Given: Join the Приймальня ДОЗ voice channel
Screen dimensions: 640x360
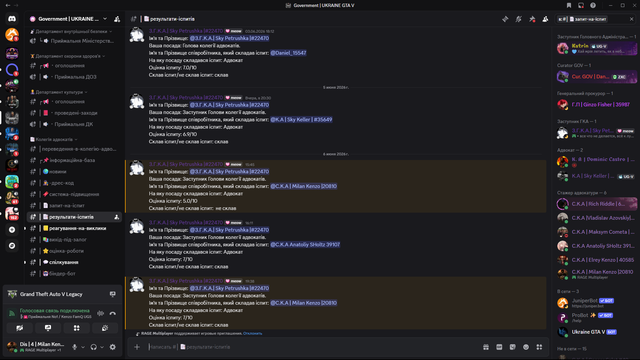Looking at the screenshot, I should [x=75, y=77].
